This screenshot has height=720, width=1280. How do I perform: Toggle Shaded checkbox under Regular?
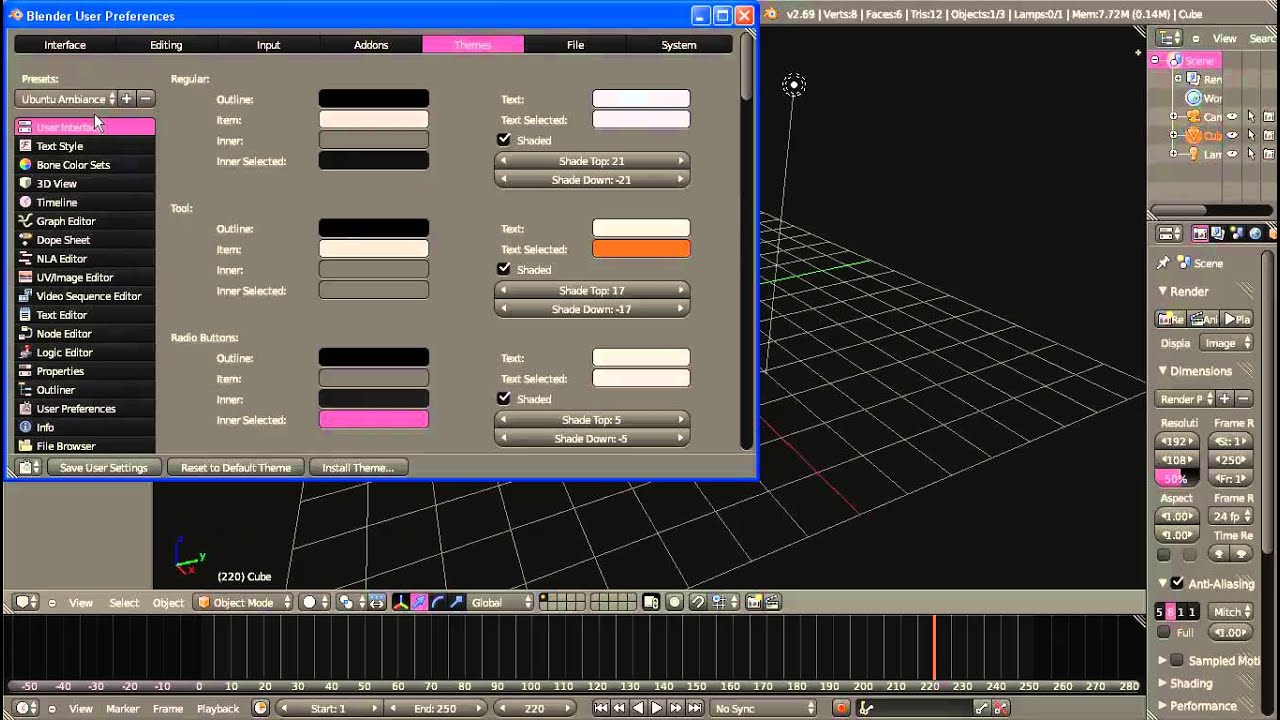pyautogui.click(x=504, y=140)
